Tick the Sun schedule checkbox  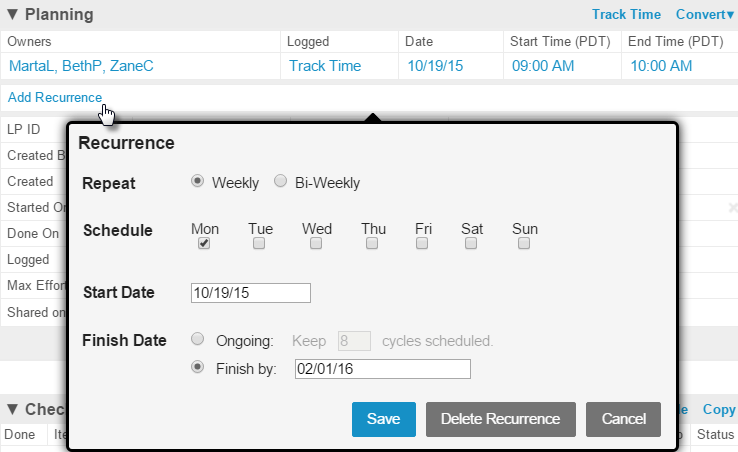point(524,243)
